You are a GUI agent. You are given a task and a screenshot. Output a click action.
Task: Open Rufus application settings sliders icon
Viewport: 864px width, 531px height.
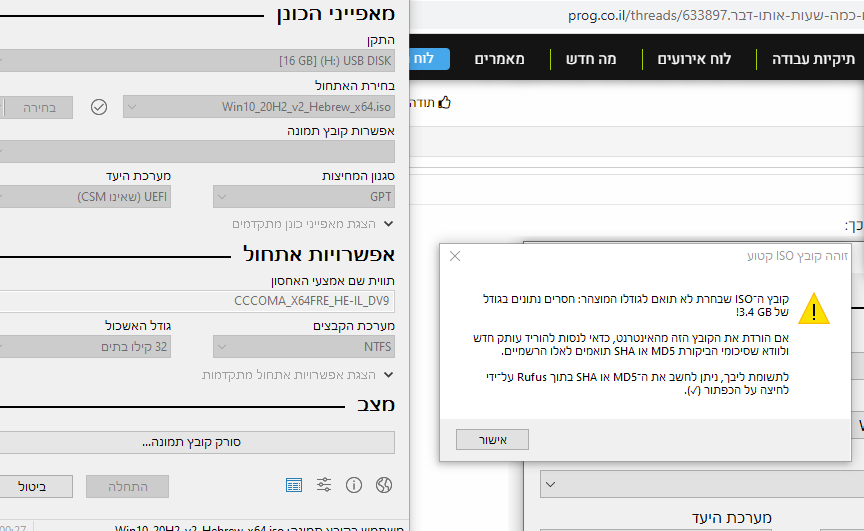(x=324, y=485)
